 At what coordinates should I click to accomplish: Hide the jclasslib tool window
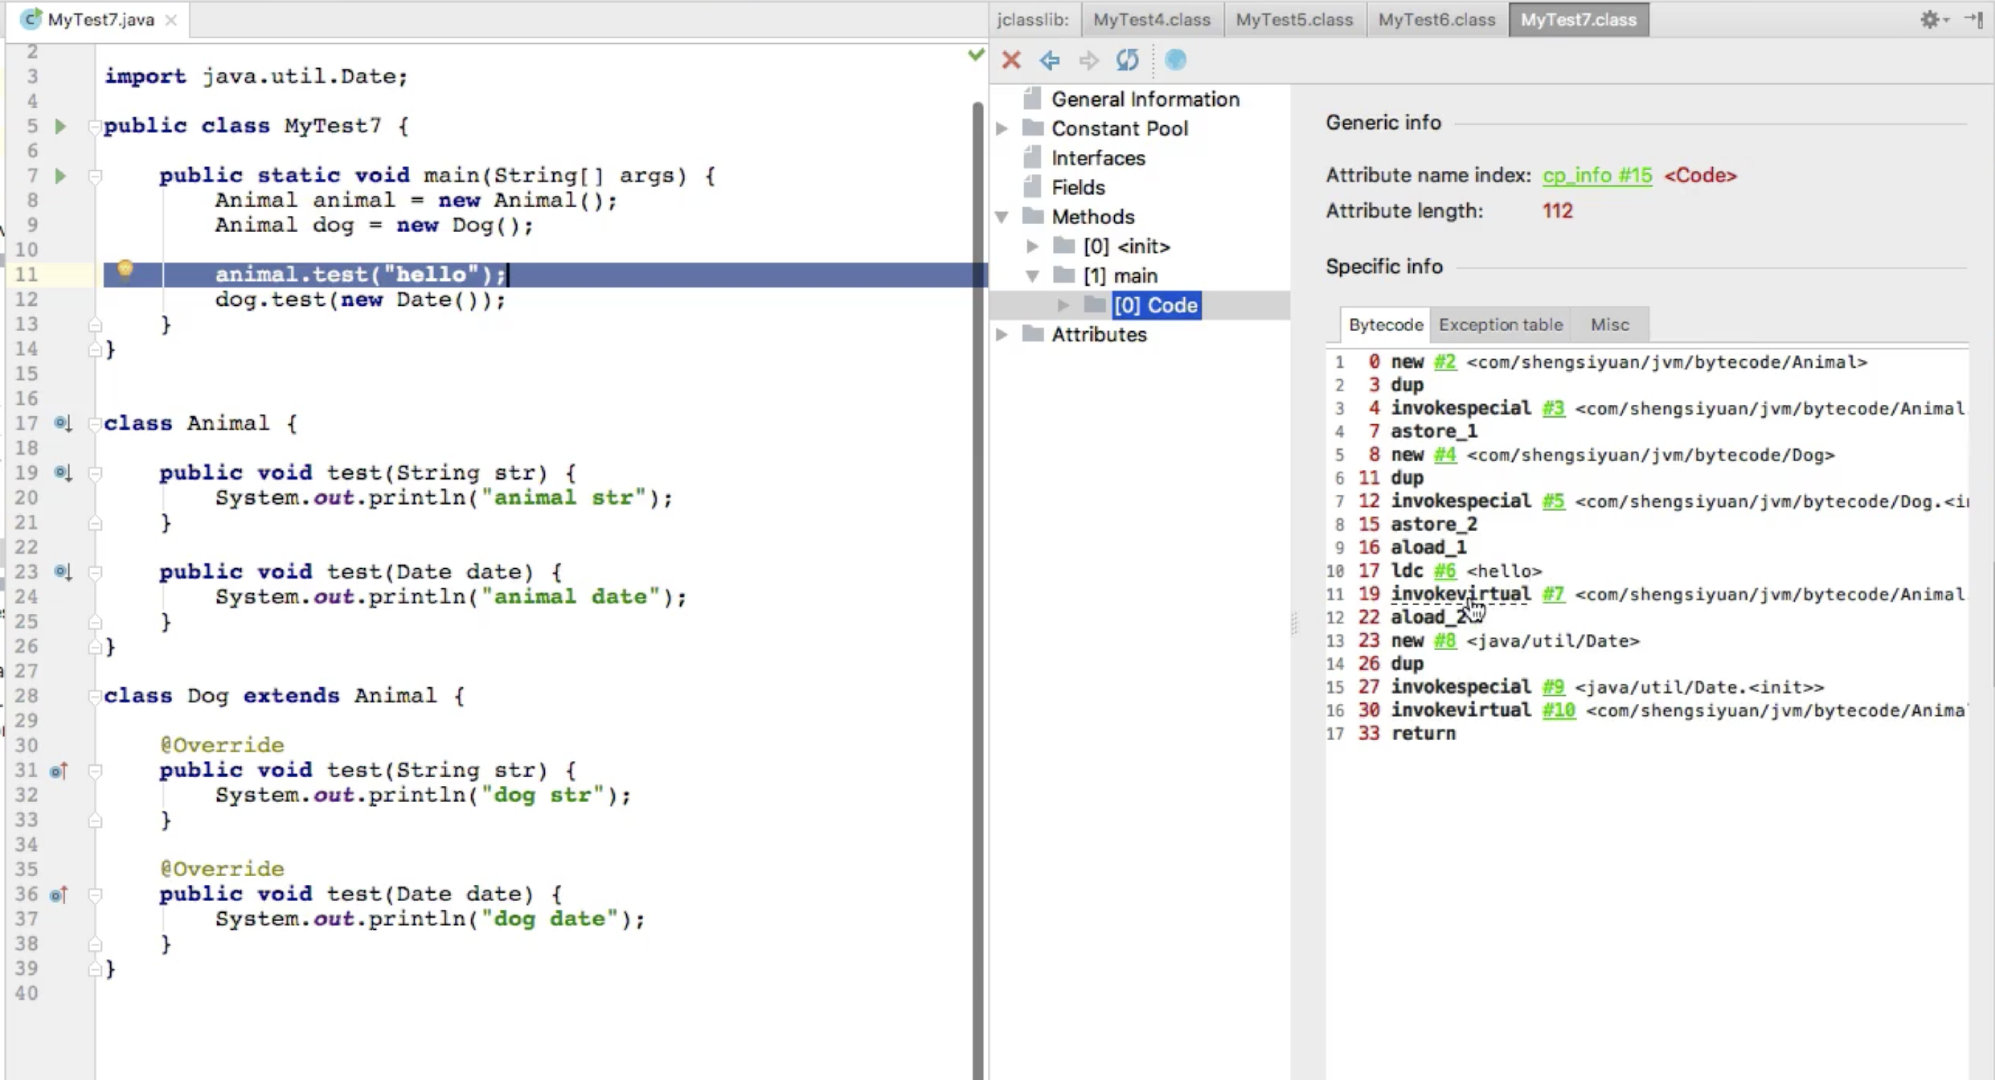click(1974, 19)
